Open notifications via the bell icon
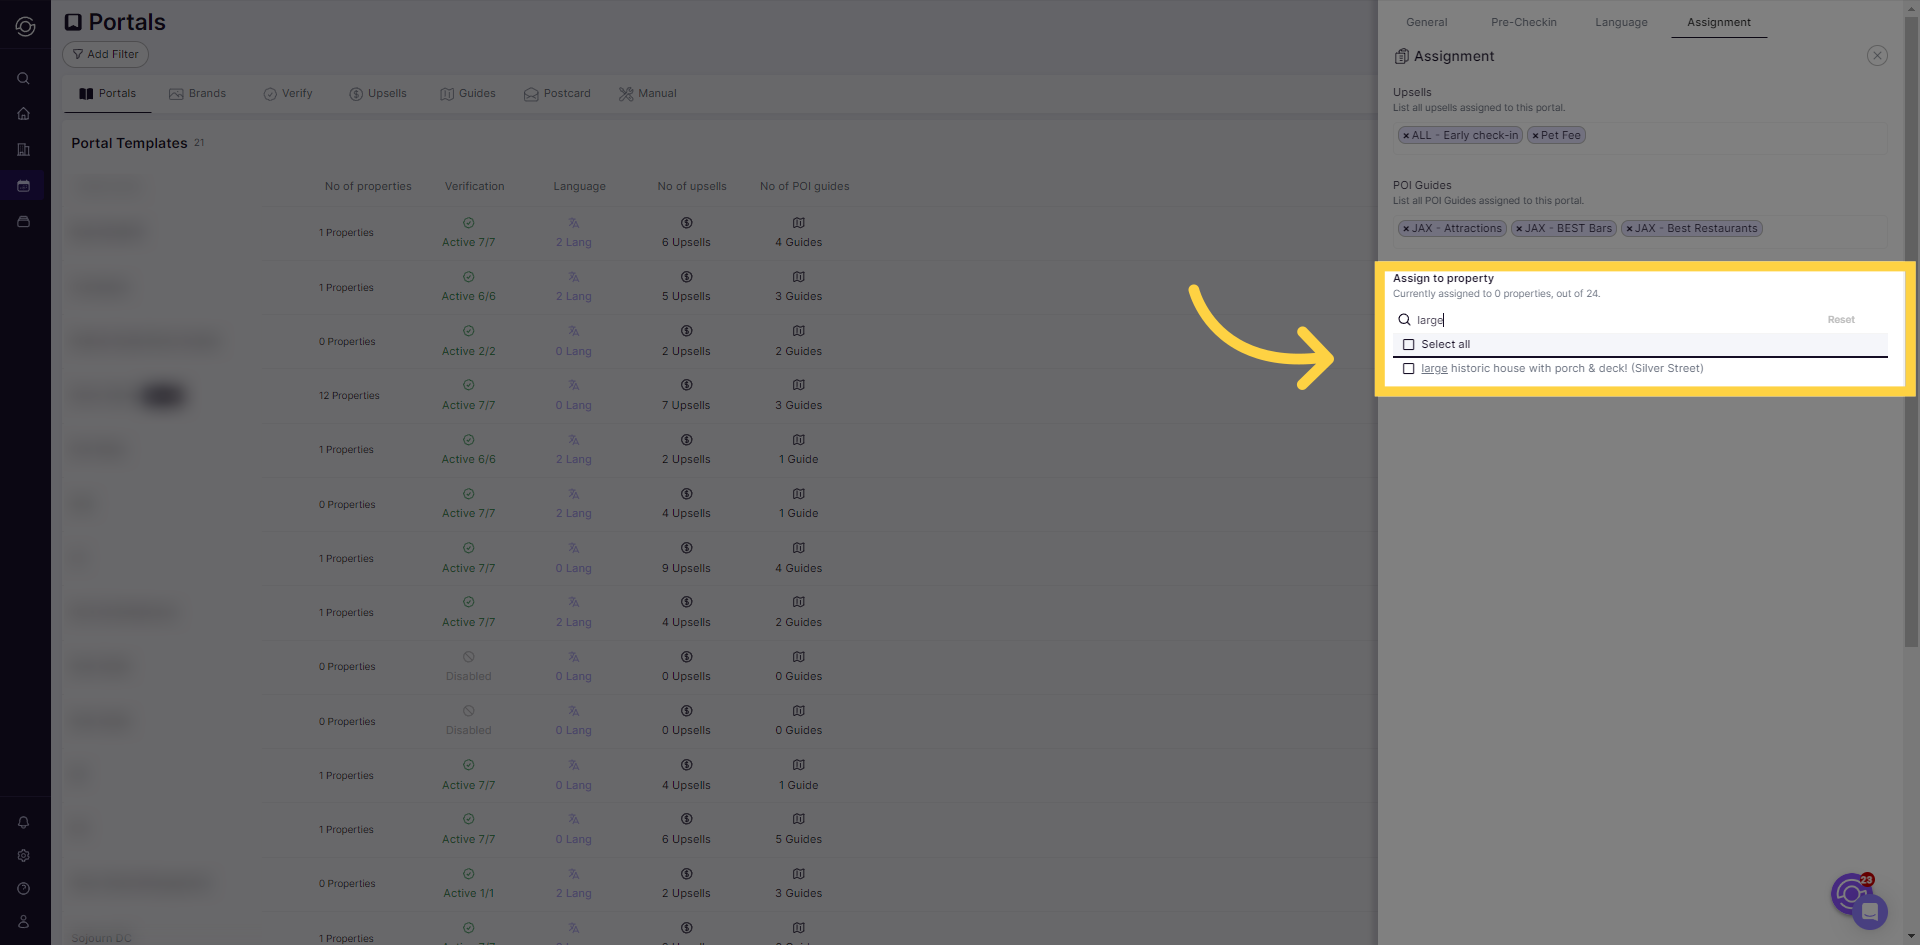Image resolution: width=1920 pixels, height=945 pixels. (24, 822)
